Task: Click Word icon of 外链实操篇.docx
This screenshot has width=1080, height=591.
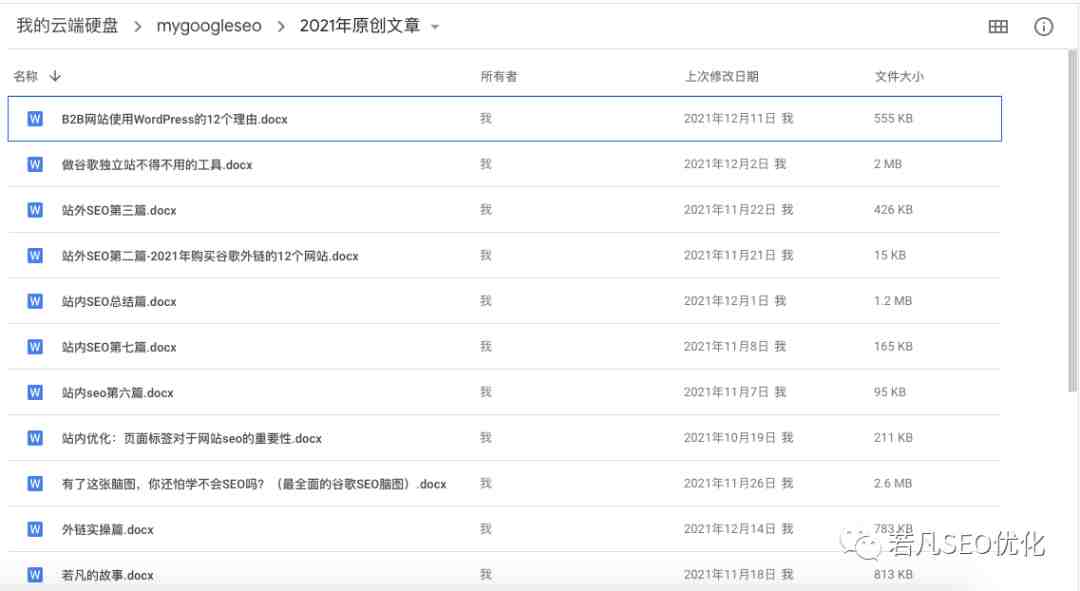Action: (35, 529)
